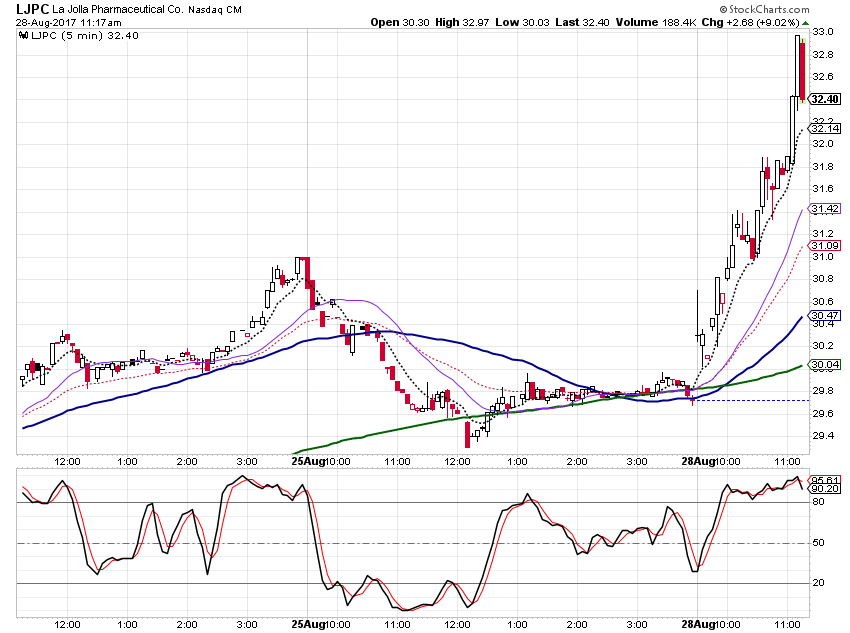Viewport: 850px width, 633px height.
Task: Click the 50 midline level label
Action: click(818, 542)
